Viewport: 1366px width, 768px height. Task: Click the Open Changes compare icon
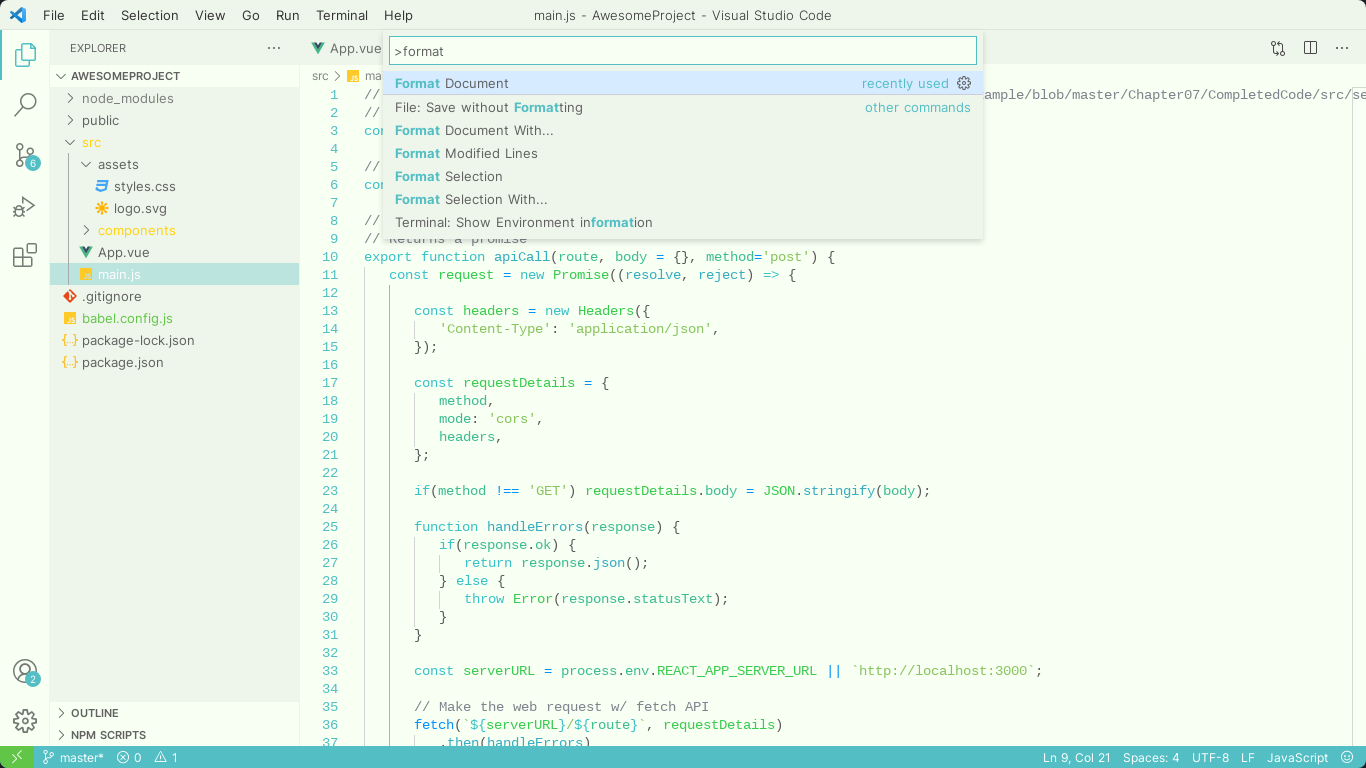1278,48
